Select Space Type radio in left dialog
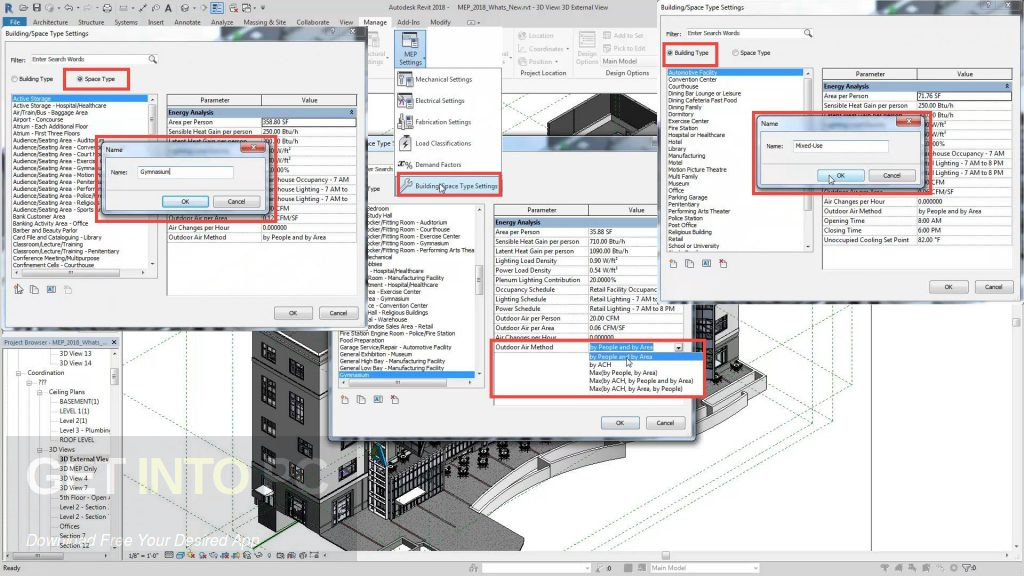 coord(80,79)
